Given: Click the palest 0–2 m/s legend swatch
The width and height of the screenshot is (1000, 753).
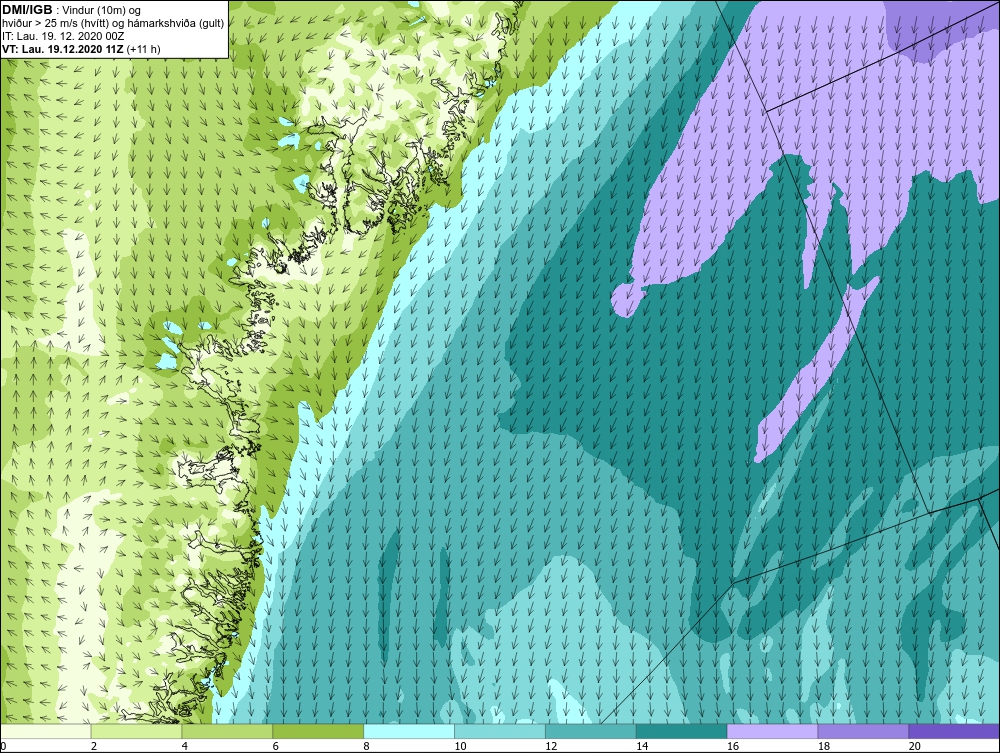Looking at the screenshot, I should point(45,731).
